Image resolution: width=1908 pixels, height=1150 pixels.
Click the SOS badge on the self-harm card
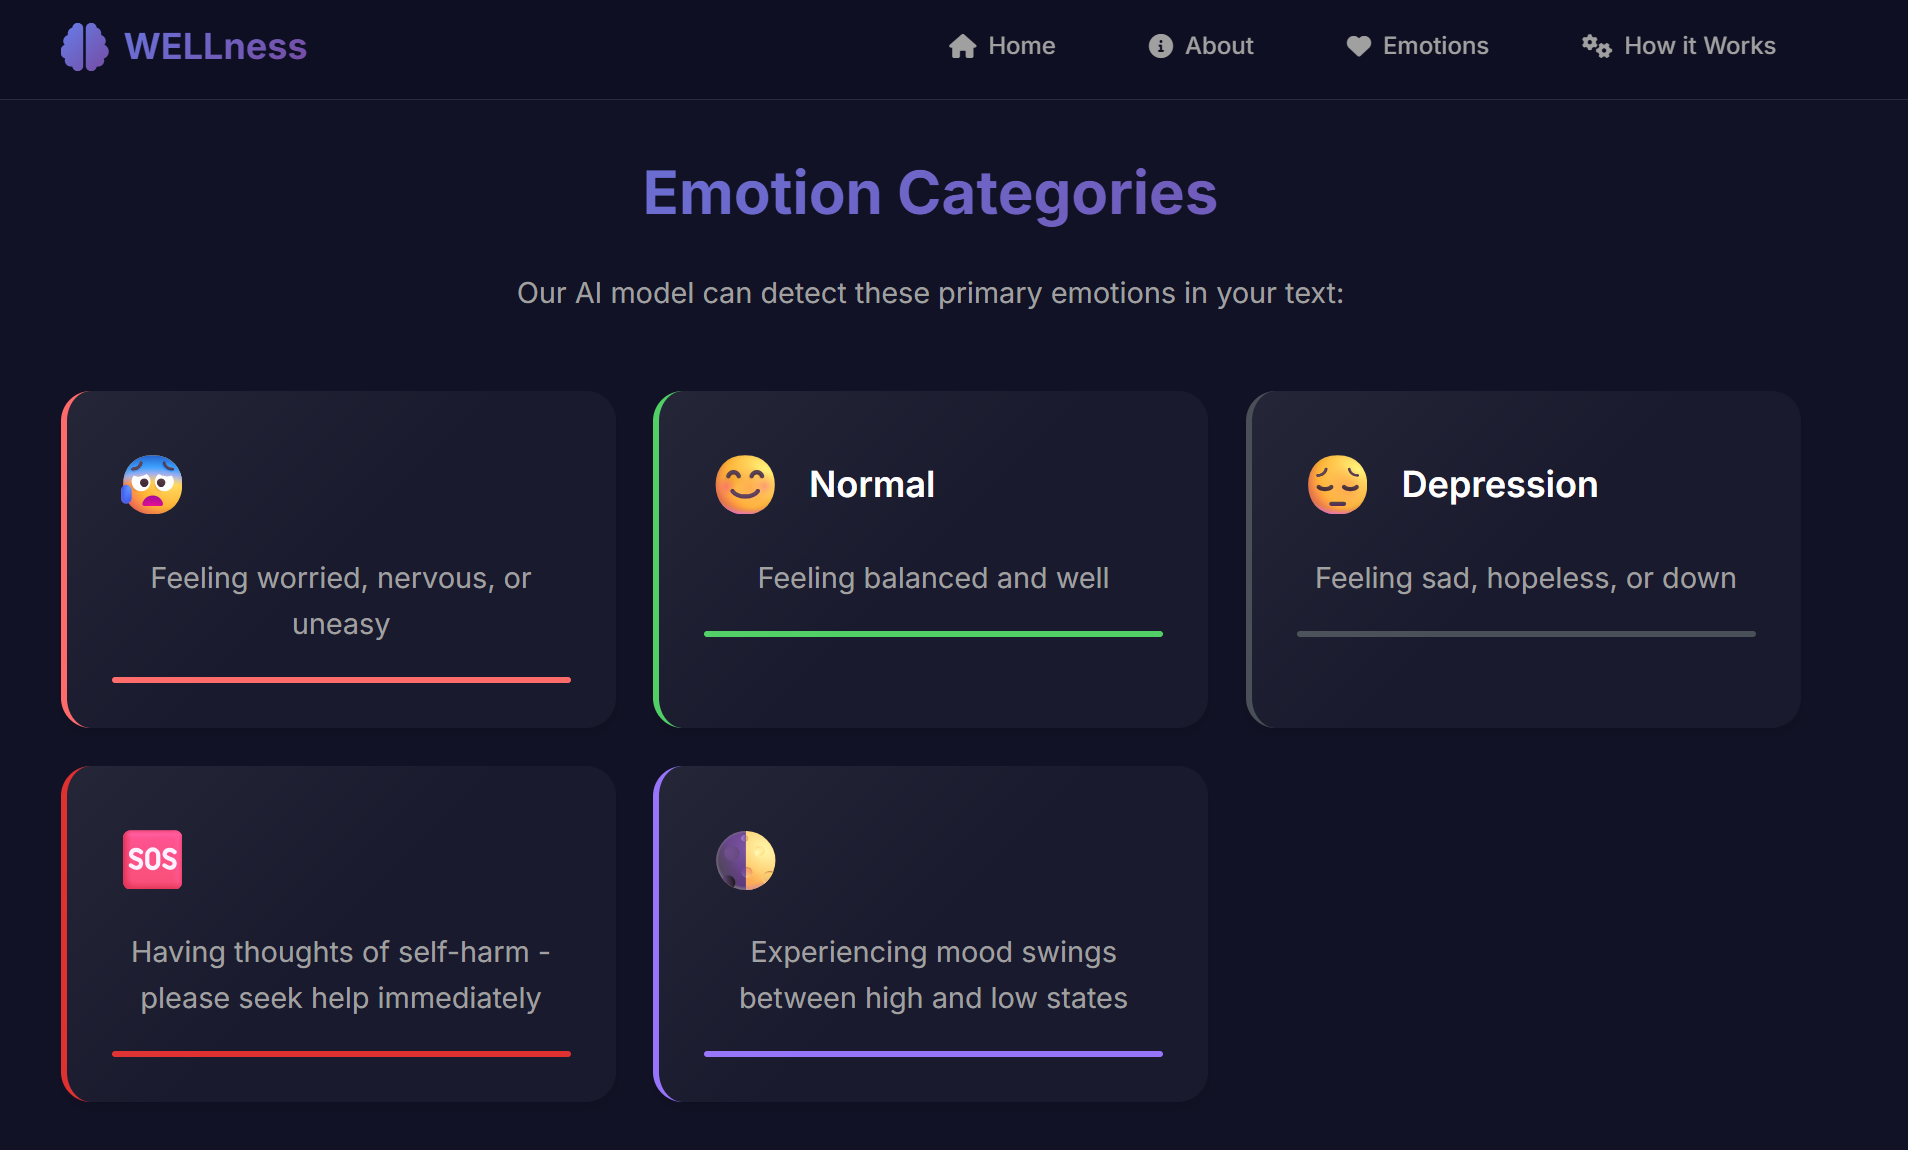pos(152,859)
